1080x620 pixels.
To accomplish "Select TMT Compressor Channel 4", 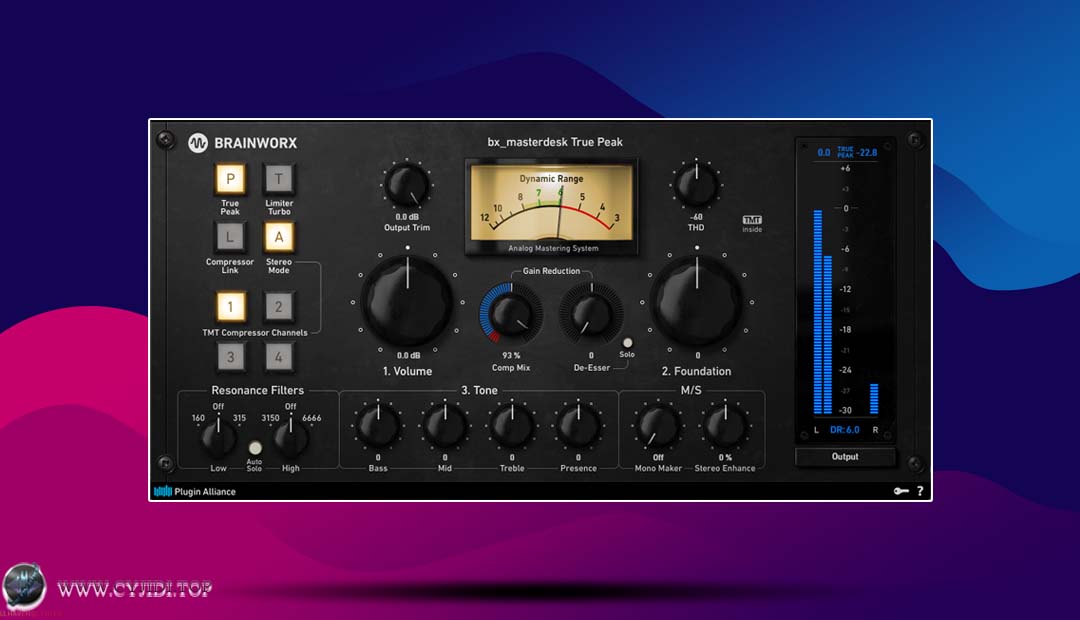I will [x=279, y=357].
